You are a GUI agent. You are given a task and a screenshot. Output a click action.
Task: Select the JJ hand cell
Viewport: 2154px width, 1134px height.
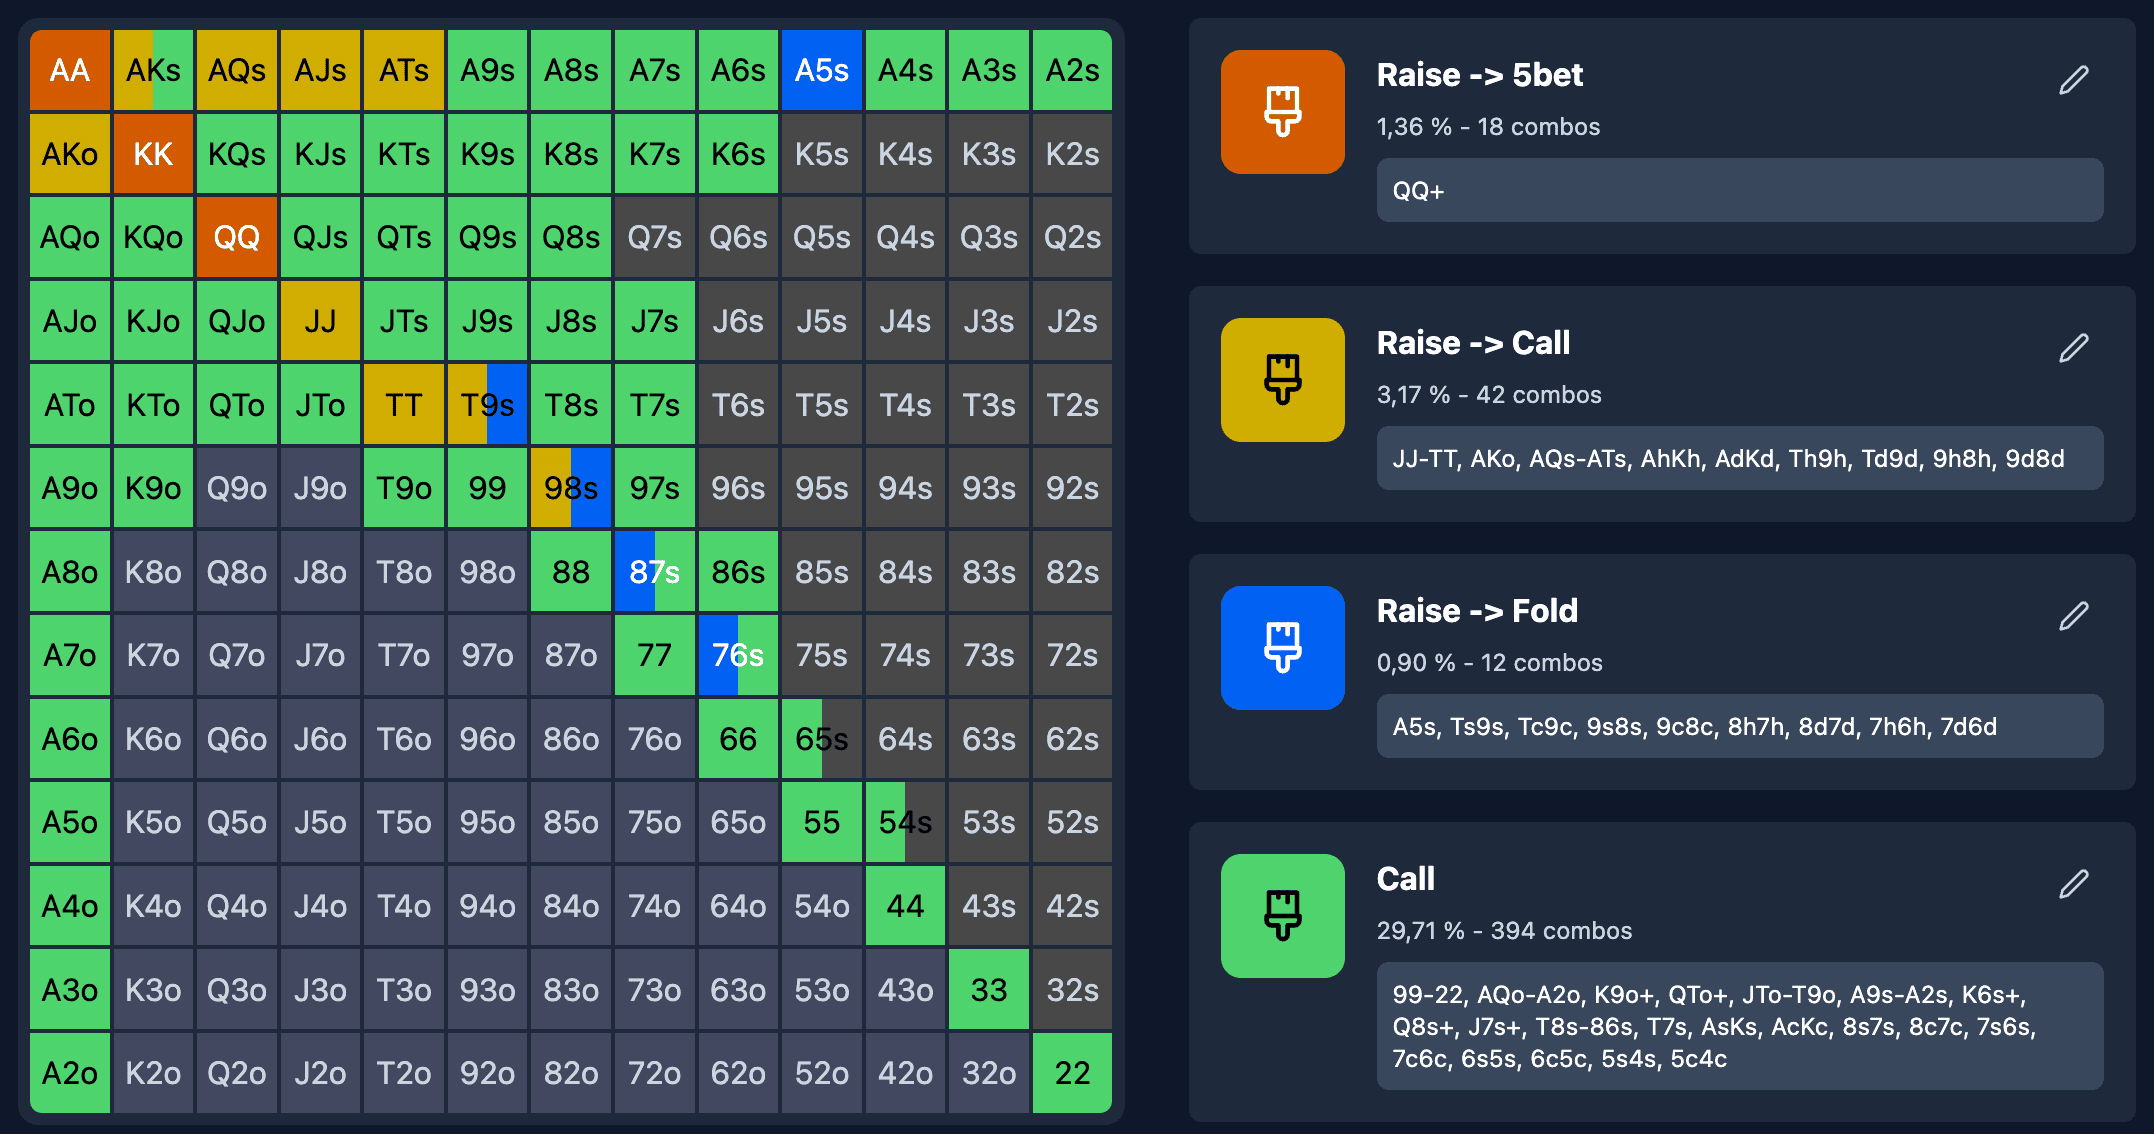320,321
